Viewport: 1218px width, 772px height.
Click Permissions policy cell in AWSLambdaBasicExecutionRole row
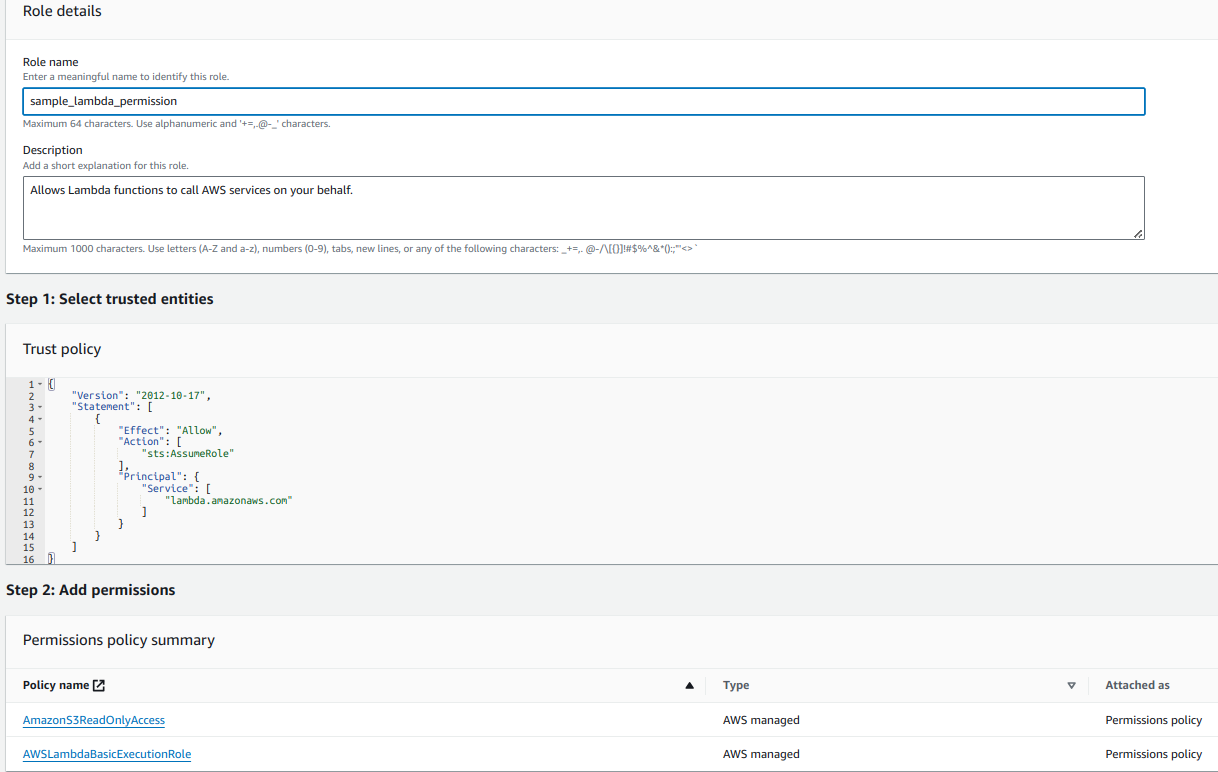1154,754
